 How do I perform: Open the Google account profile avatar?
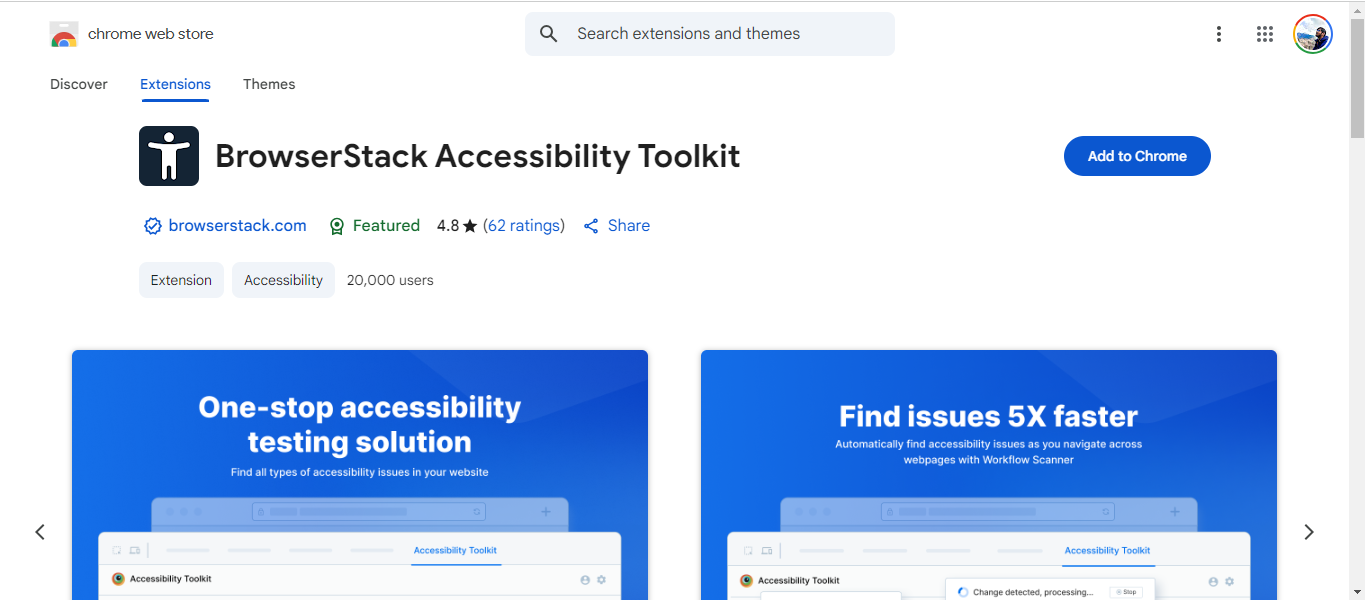click(x=1312, y=34)
